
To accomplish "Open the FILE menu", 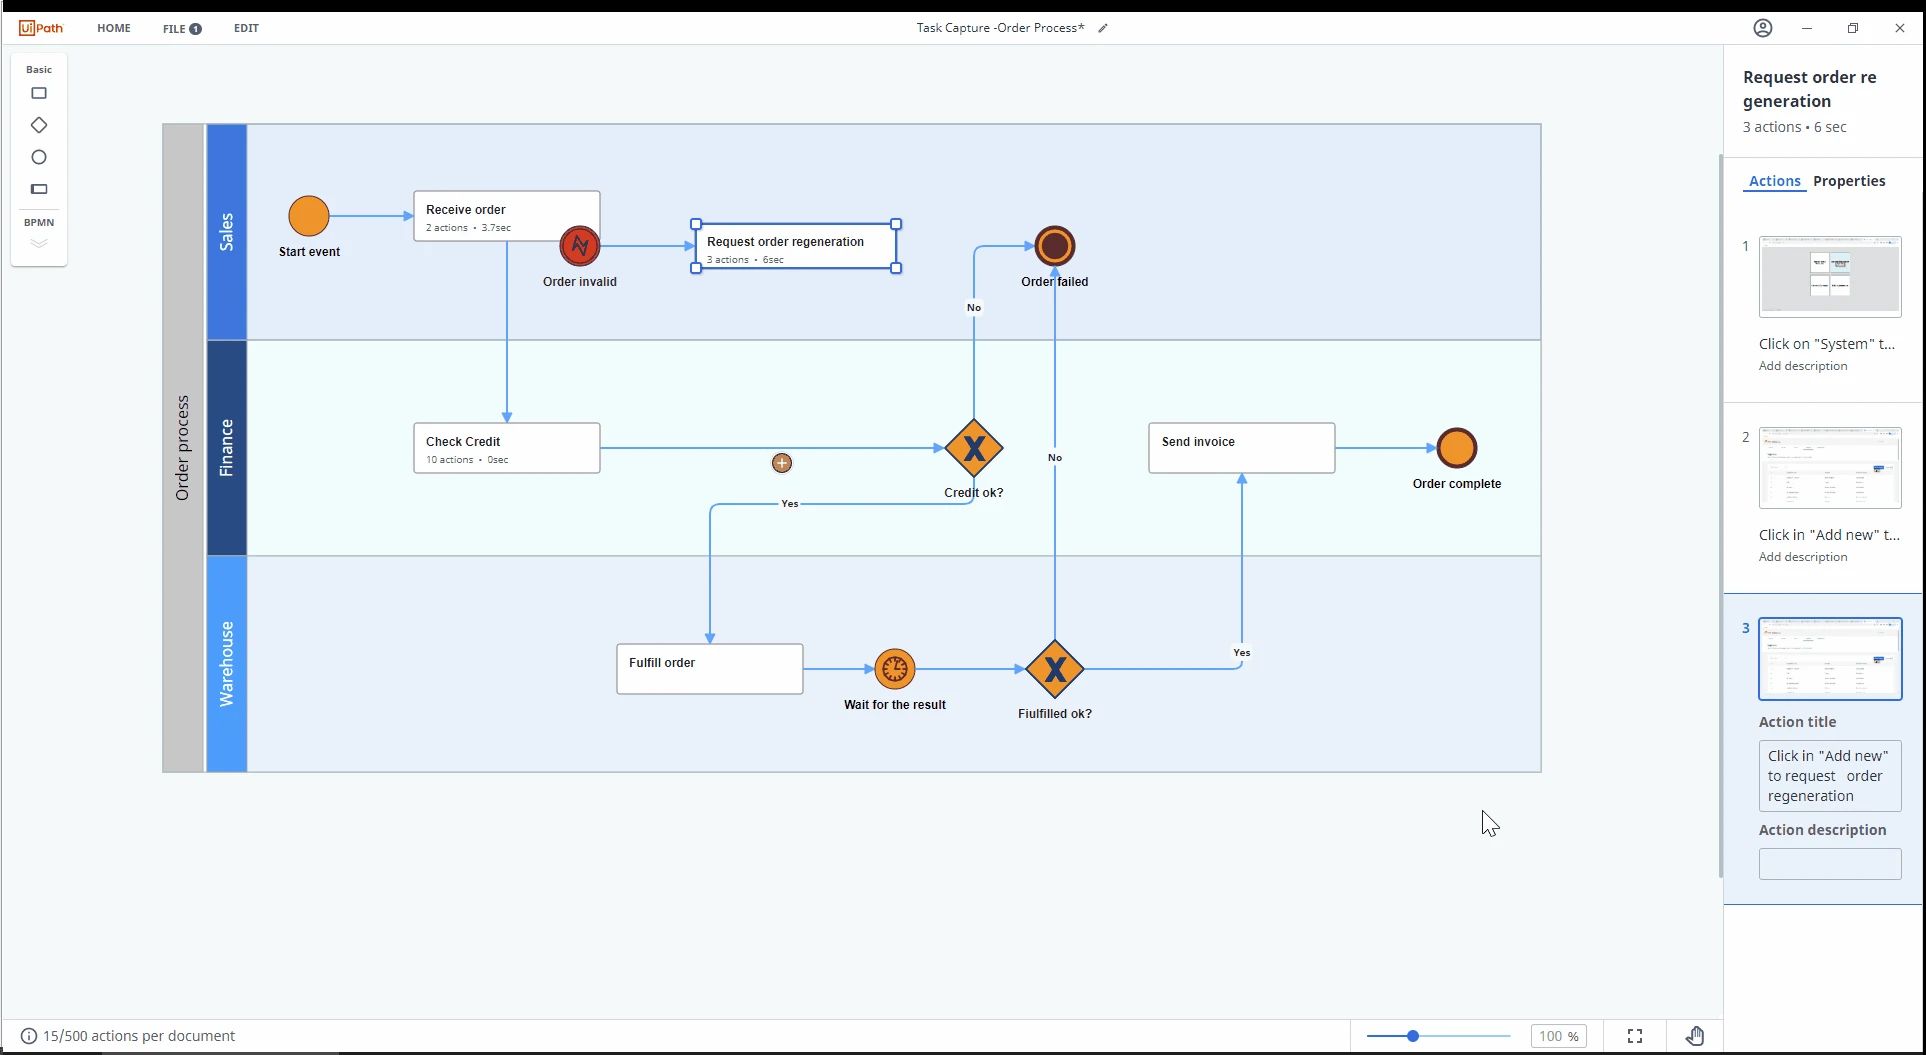I will (x=182, y=28).
